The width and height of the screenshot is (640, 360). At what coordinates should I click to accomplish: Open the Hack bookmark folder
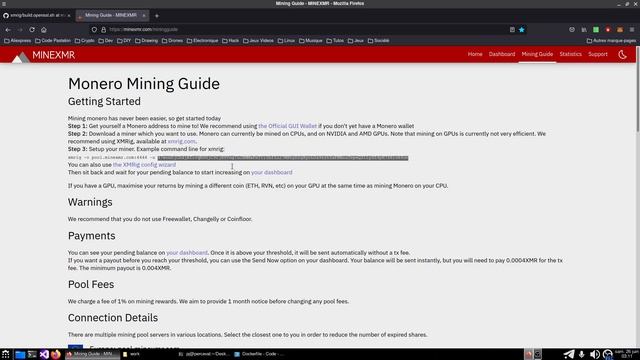231,41
